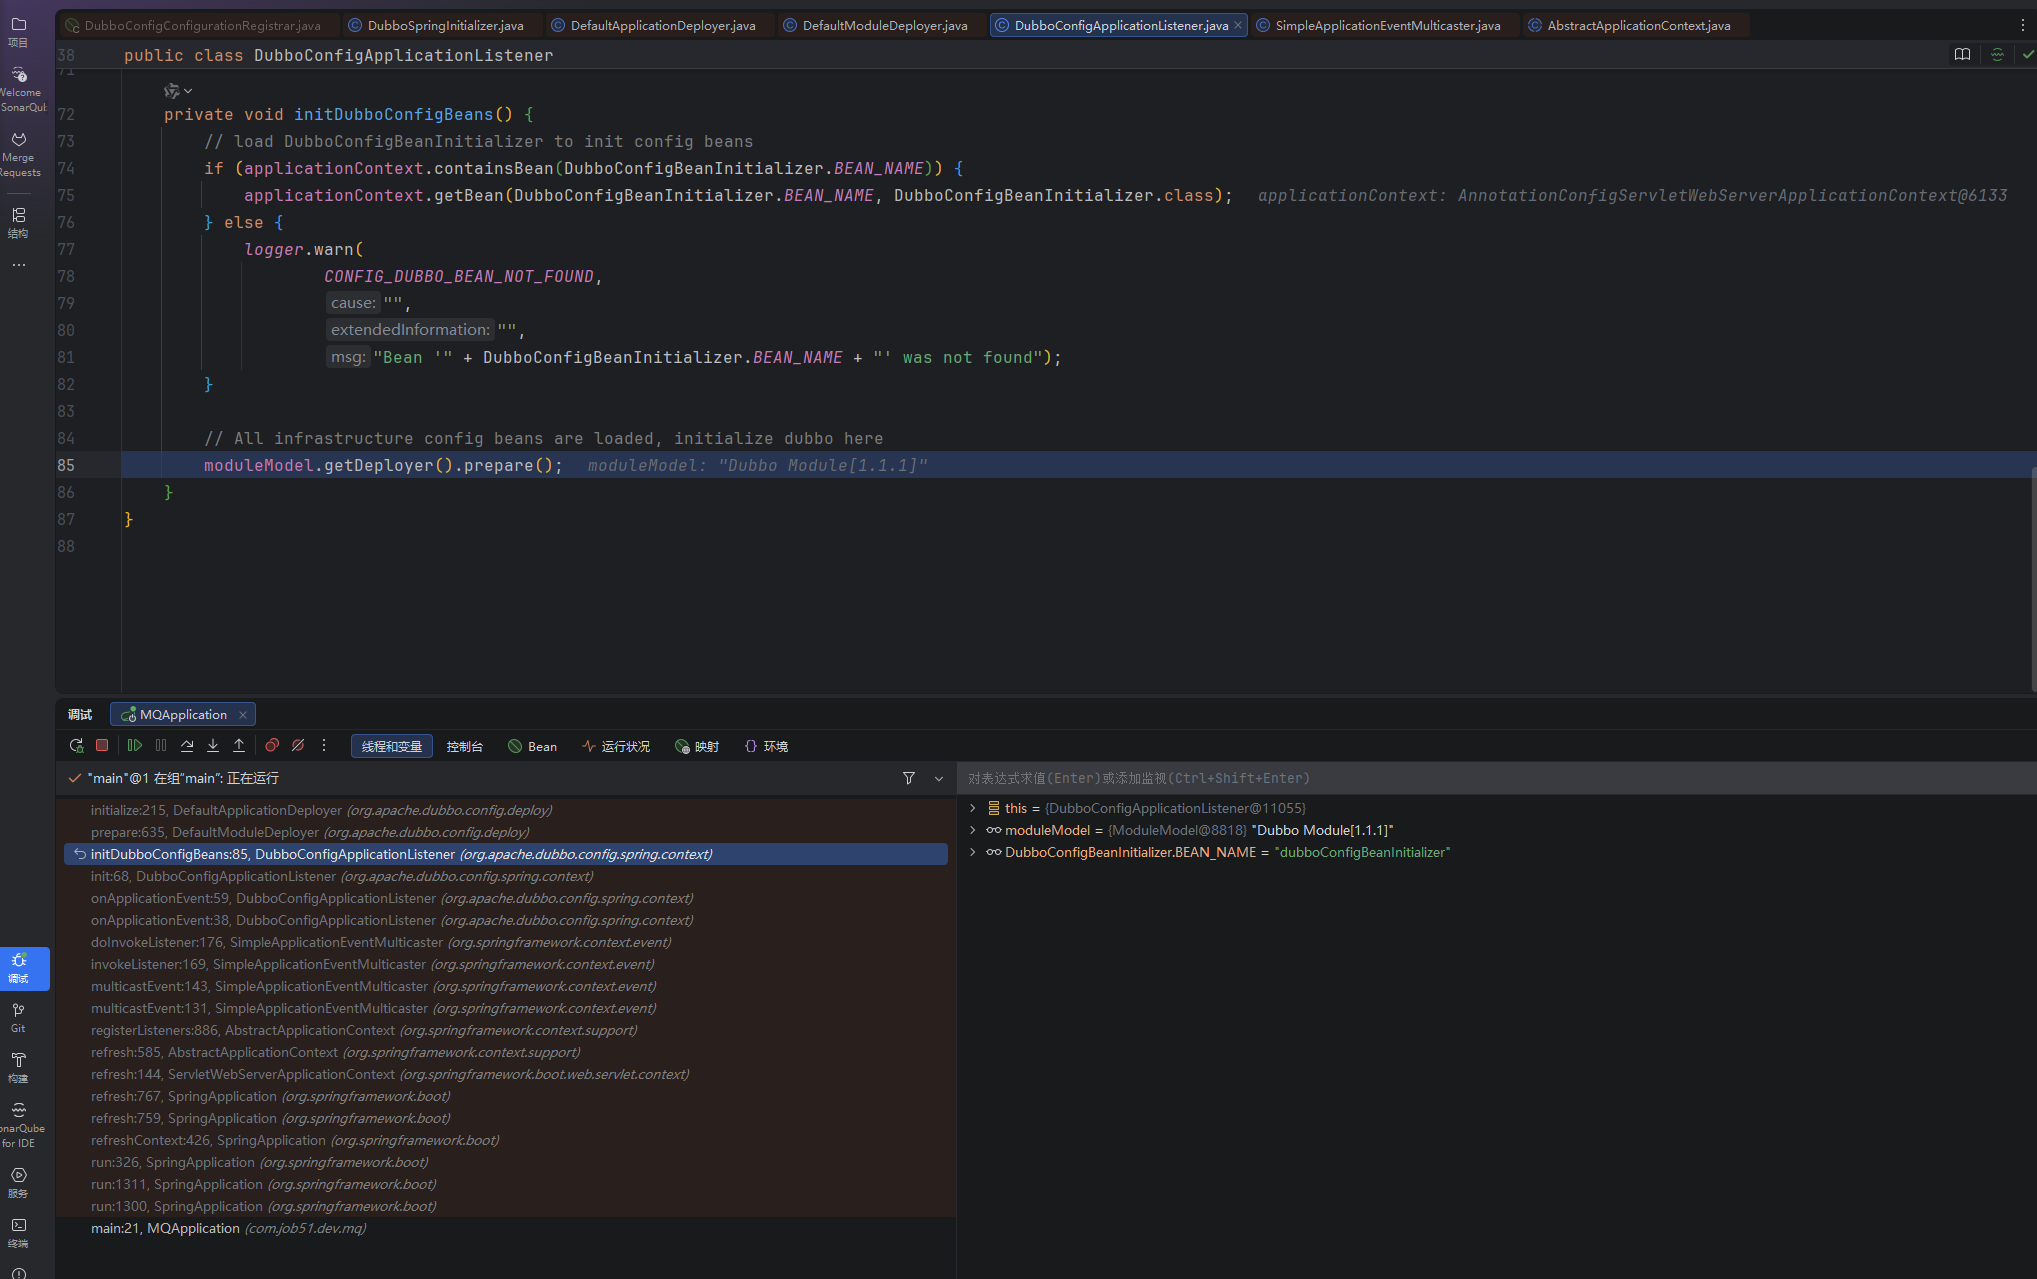Expand the moduleModel variable node
Image resolution: width=2037 pixels, height=1279 pixels.
click(973, 830)
